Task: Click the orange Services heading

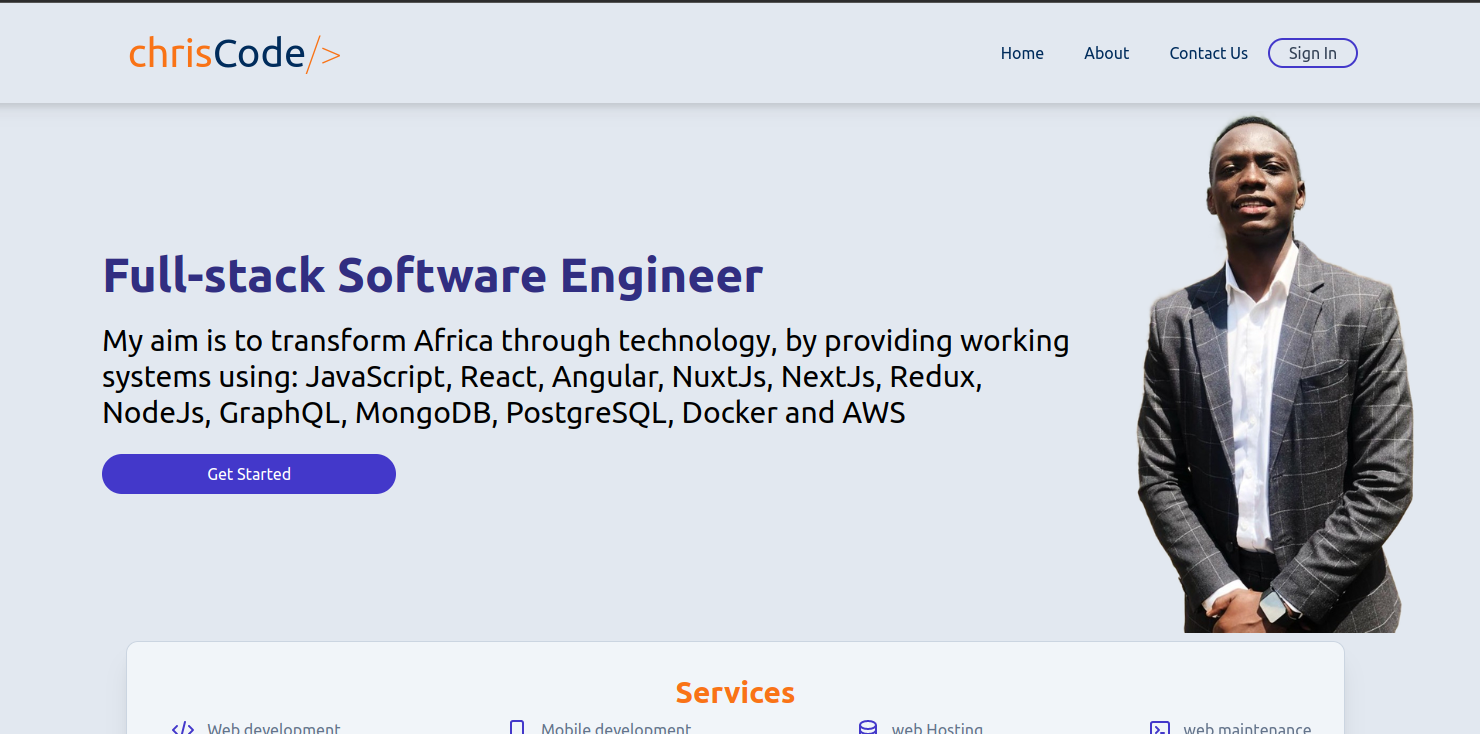Action: (x=735, y=692)
